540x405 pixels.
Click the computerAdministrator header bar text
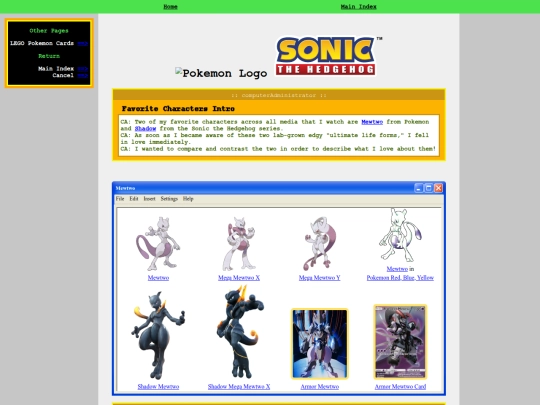pos(279,95)
